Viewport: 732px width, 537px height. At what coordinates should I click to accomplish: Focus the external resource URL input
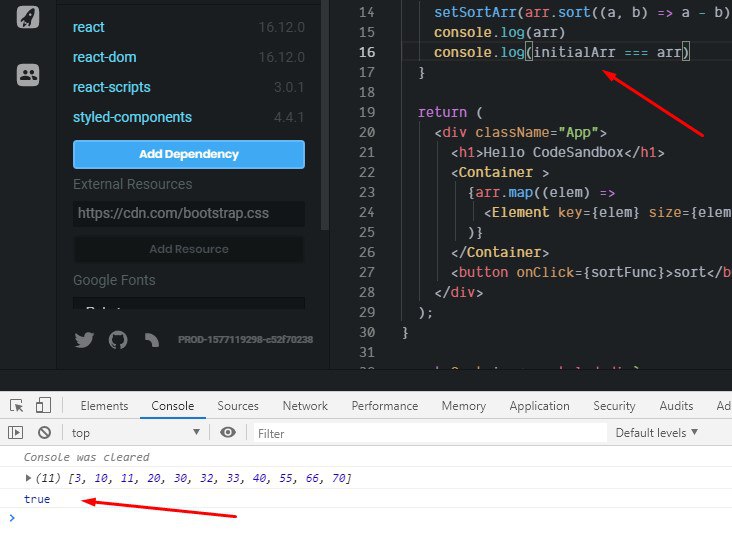click(x=189, y=213)
